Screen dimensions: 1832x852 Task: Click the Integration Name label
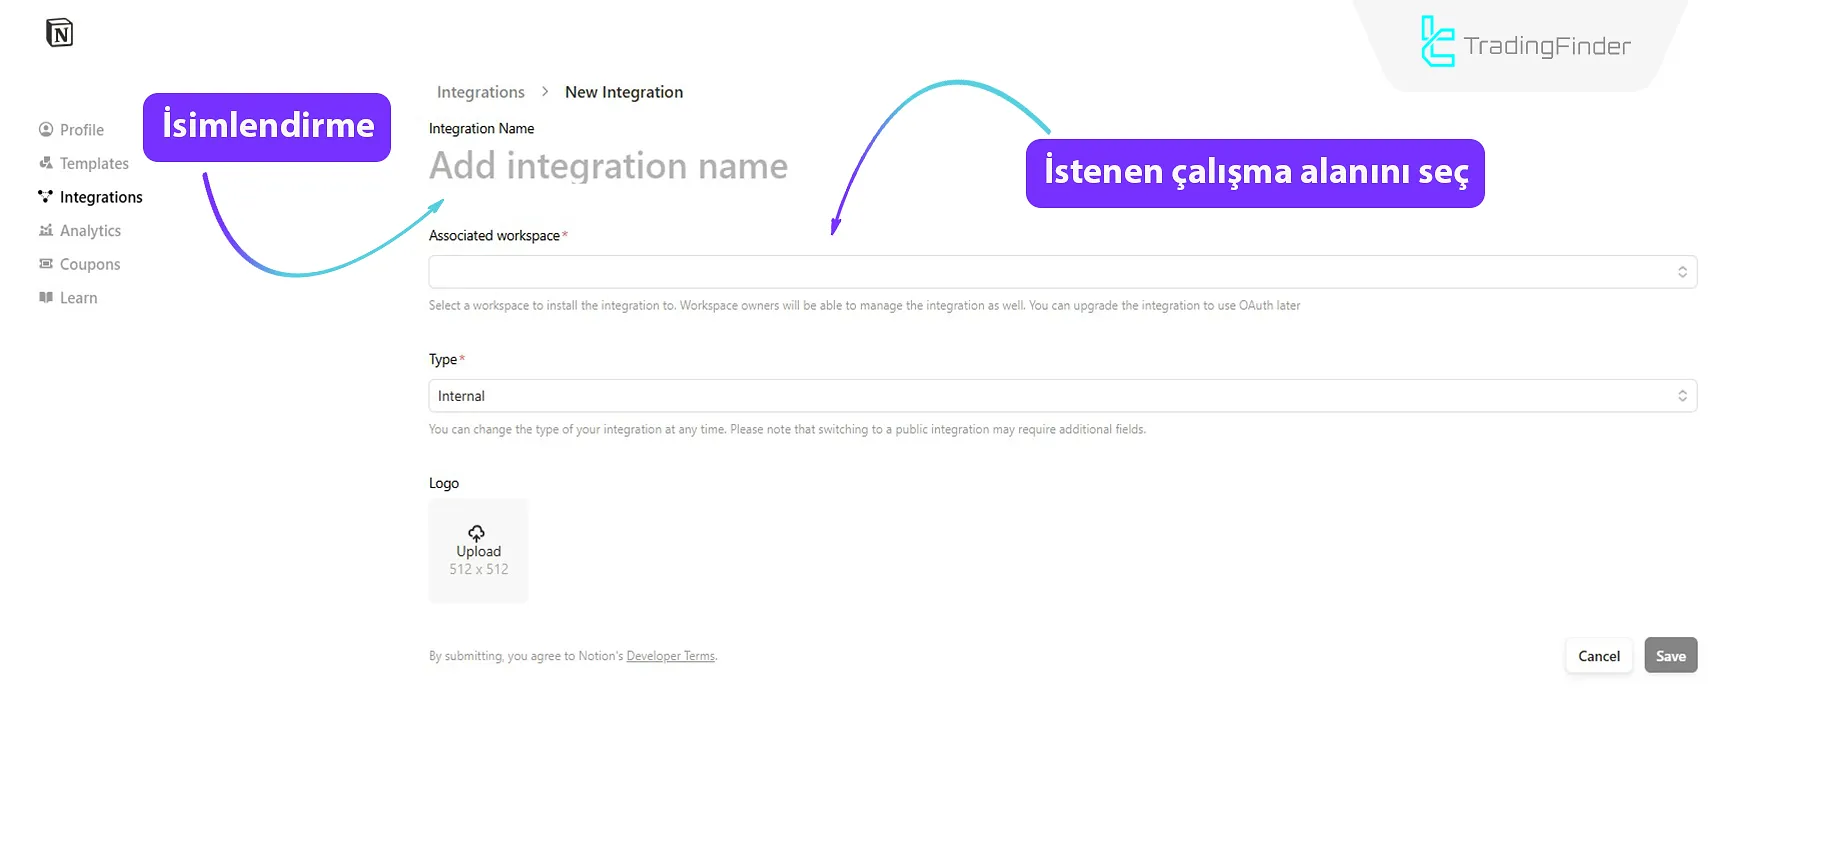481,129
